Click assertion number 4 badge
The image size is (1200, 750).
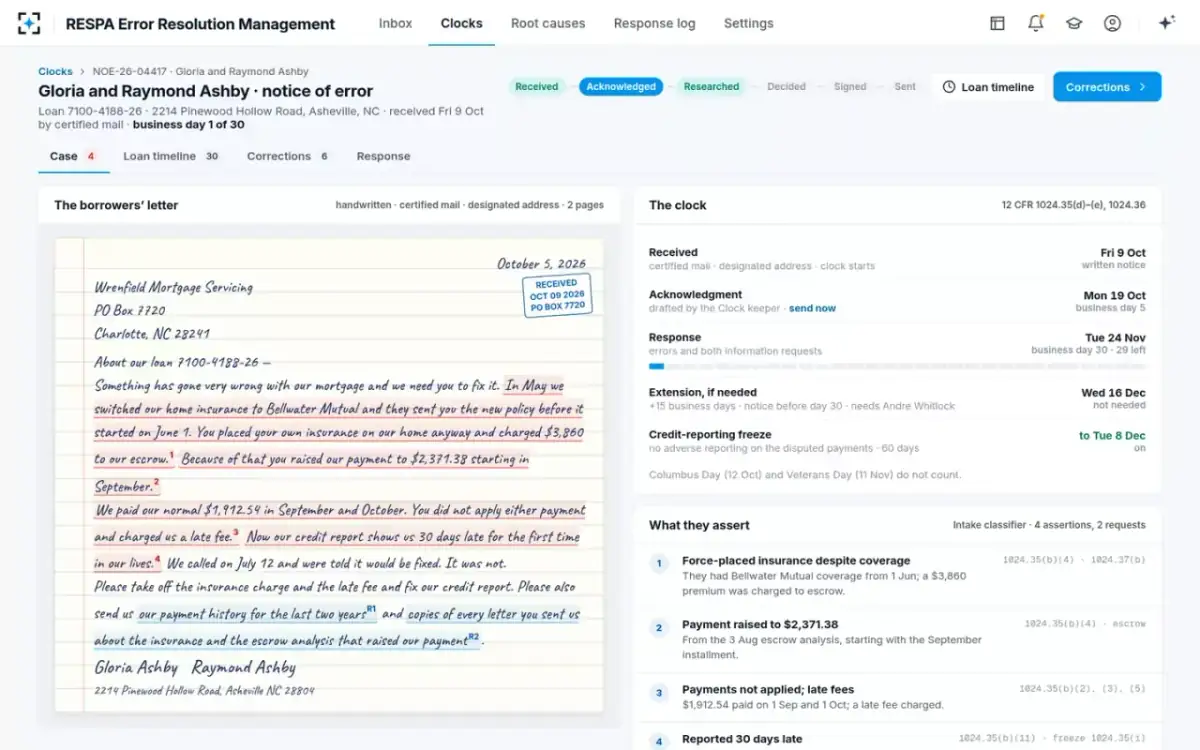click(659, 741)
